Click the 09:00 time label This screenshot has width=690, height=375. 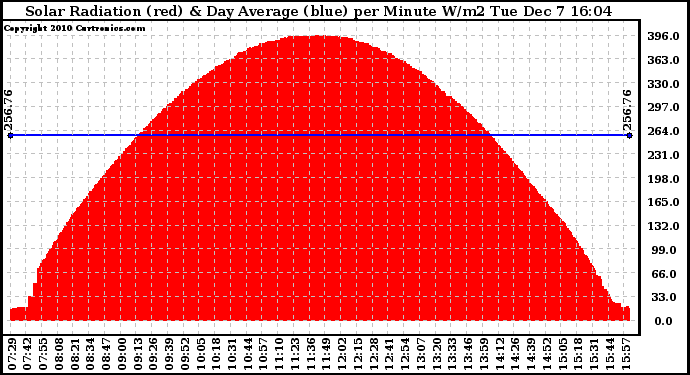point(122,354)
